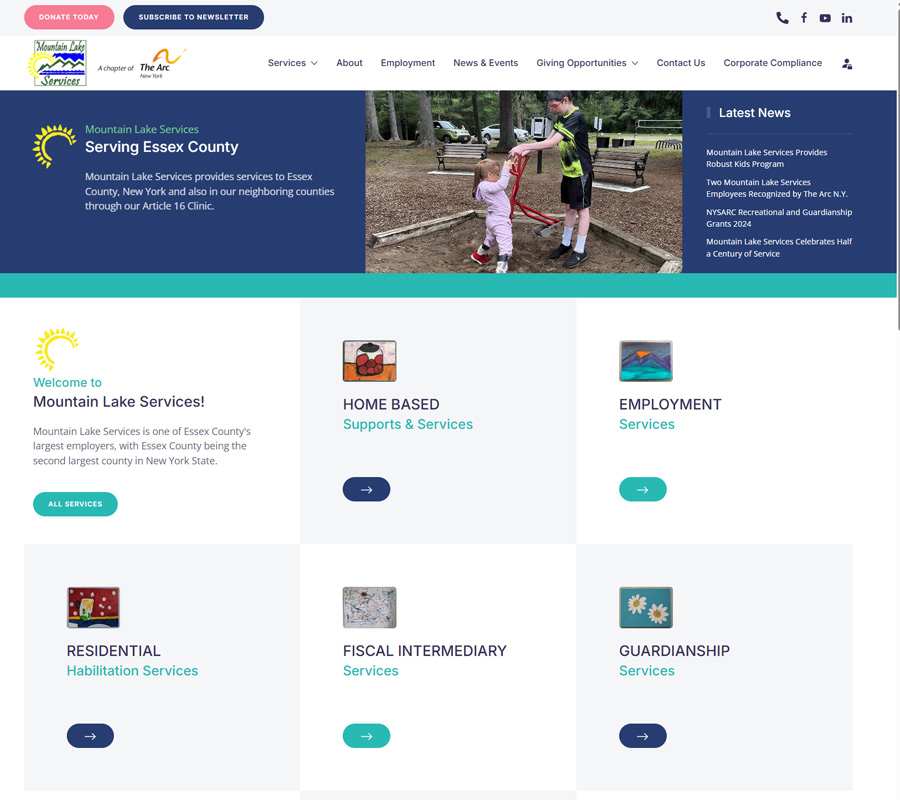
Task: Click the Guardianship Services arrow button
Action: click(x=643, y=736)
